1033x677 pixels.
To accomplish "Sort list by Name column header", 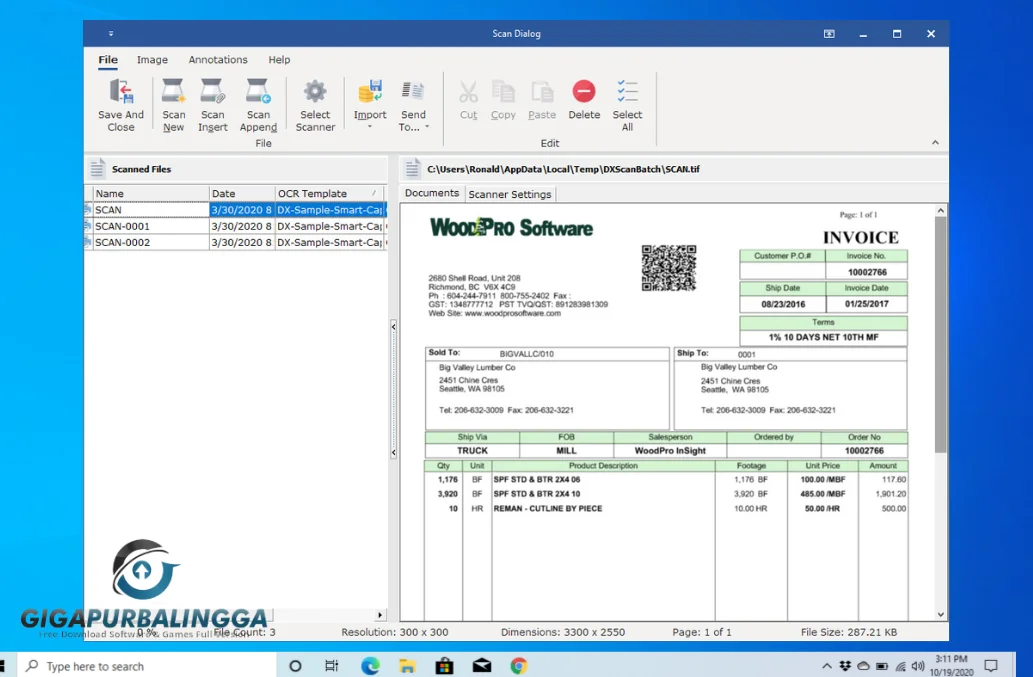I will coord(150,194).
